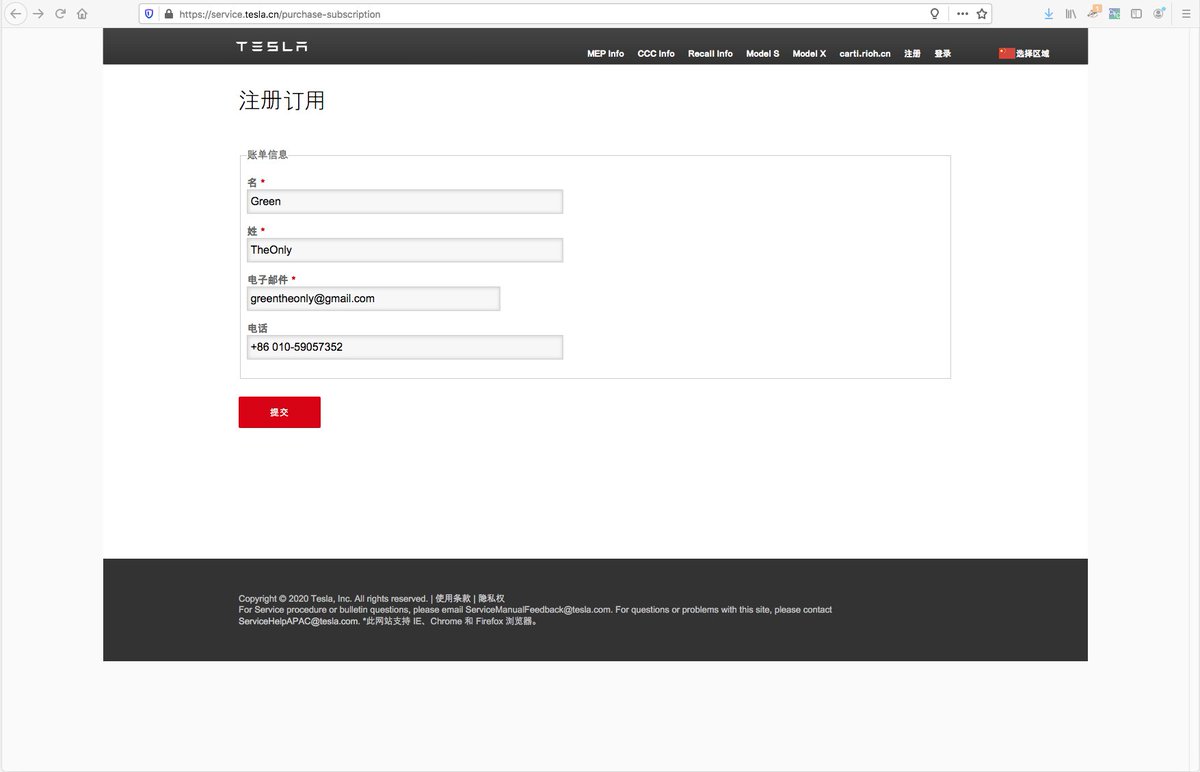
Task: Click the 注册订用 page heading
Action: click(281, 100)
